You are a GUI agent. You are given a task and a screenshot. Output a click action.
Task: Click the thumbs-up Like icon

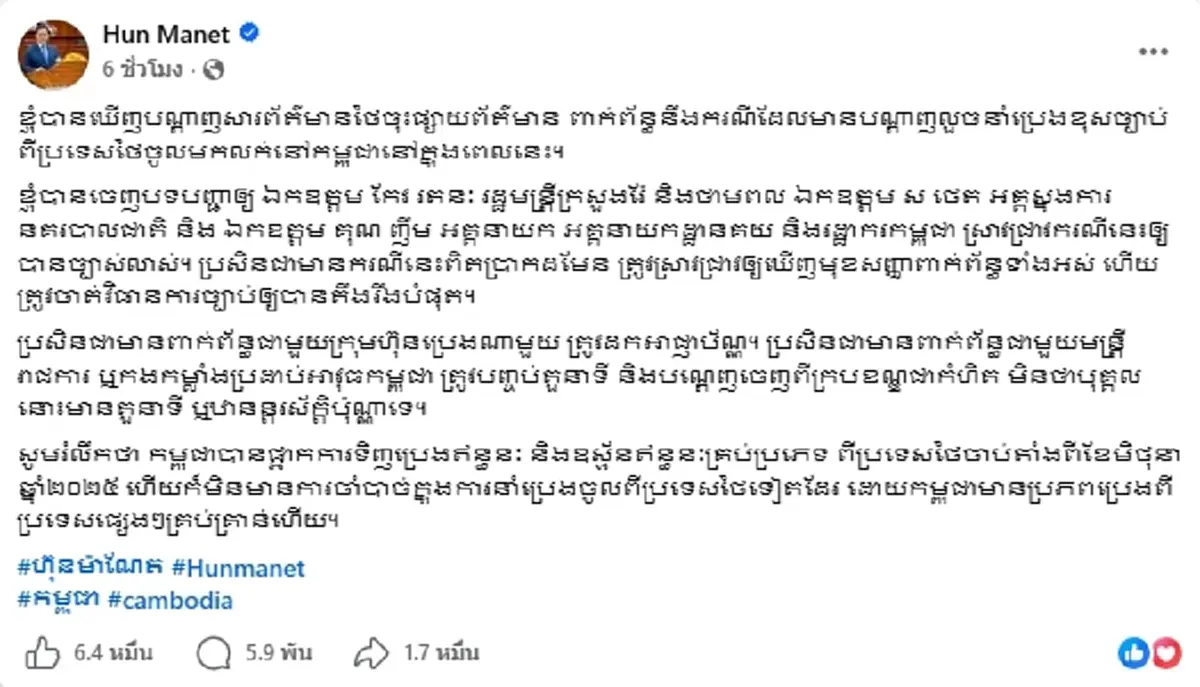pyautogui.click(x=41, y=653)
